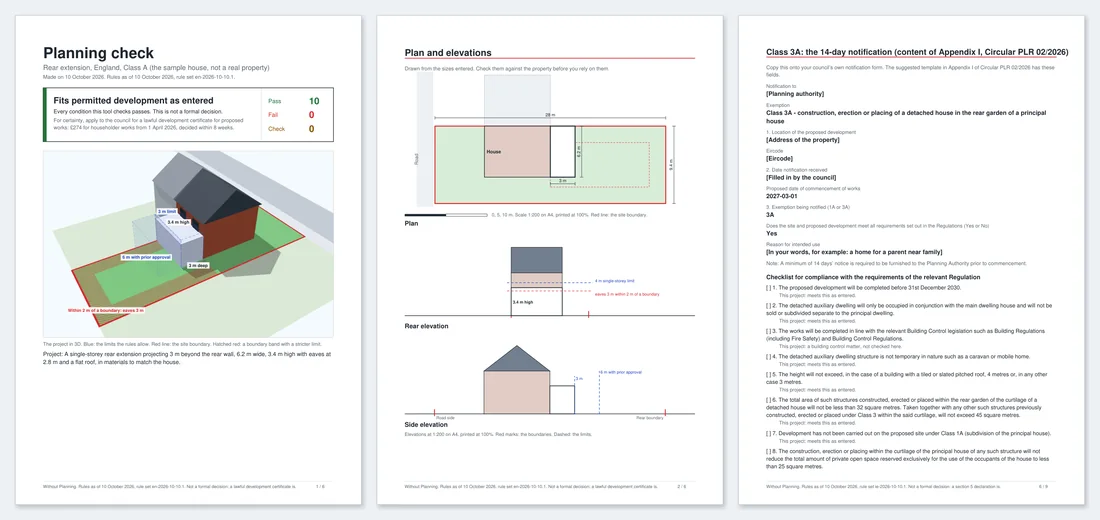Click the red Fail count '0'

click(311, 115)
